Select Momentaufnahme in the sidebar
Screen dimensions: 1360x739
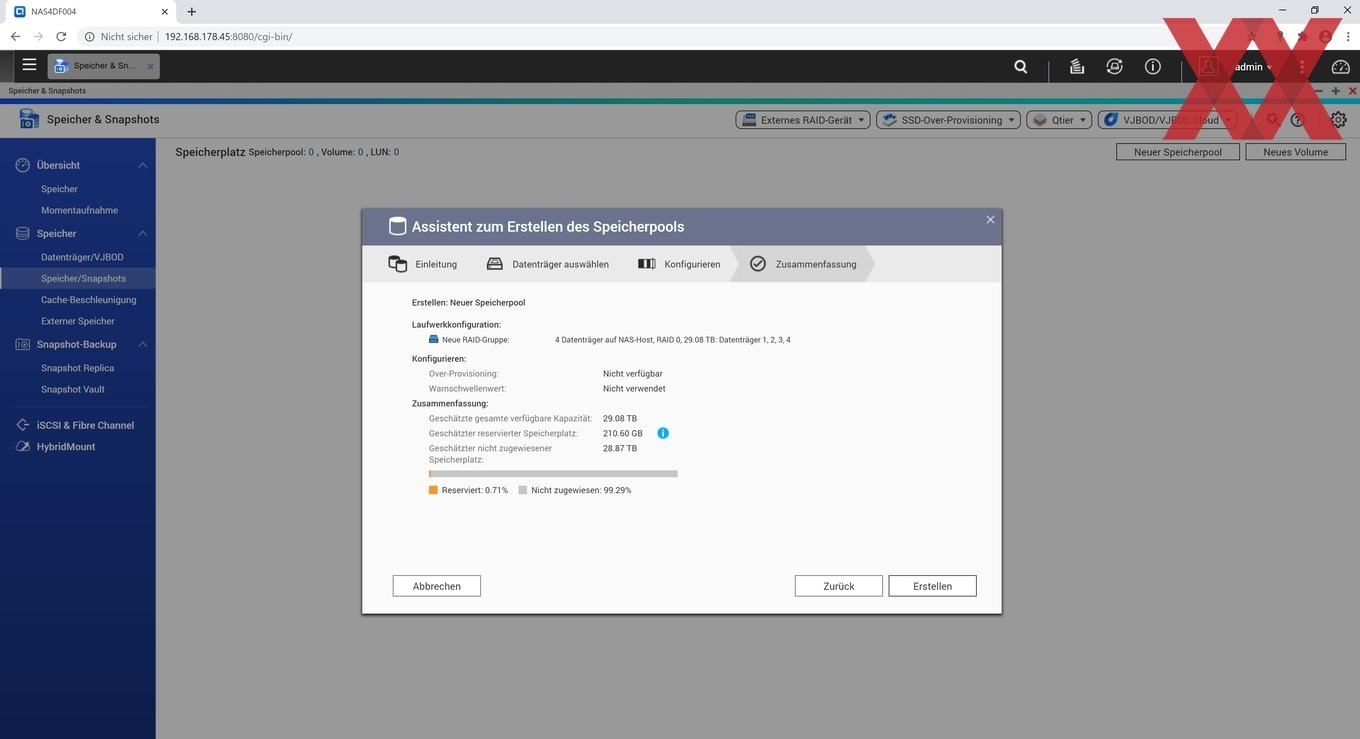point(78,210)
